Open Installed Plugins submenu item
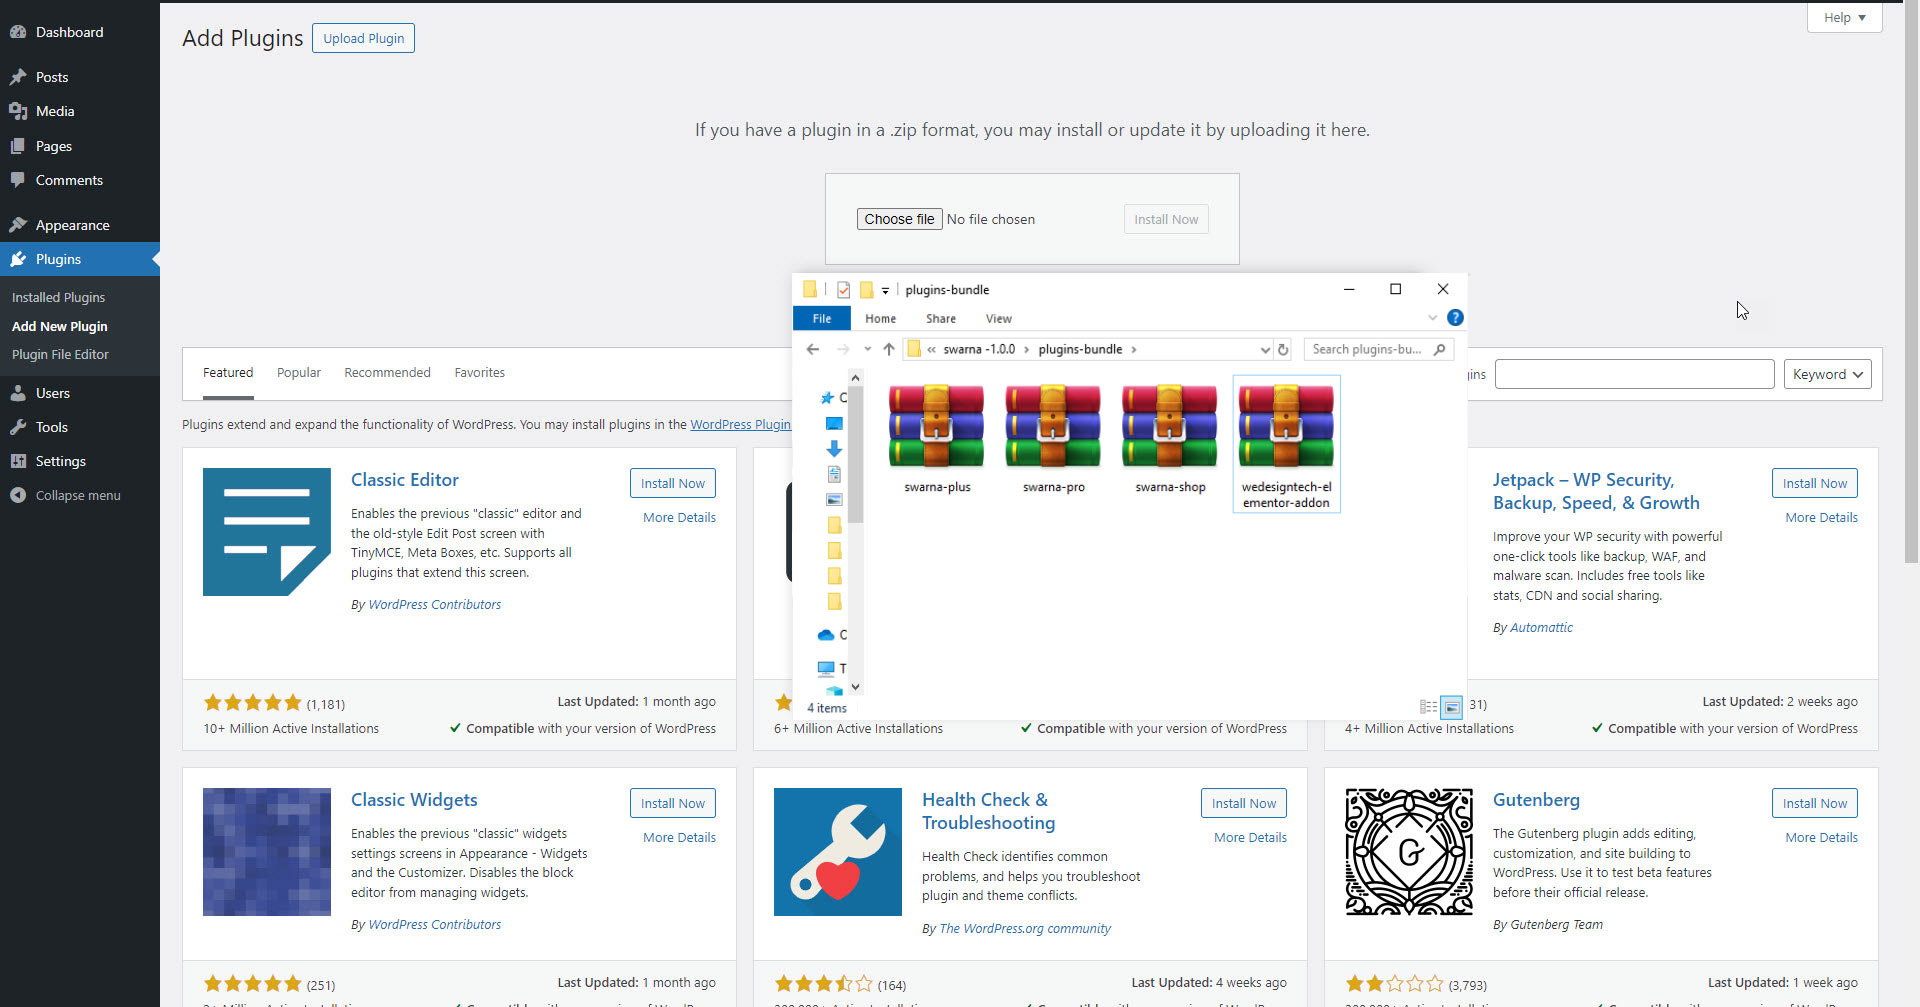 pyautogui.click(x=58, y=297)
